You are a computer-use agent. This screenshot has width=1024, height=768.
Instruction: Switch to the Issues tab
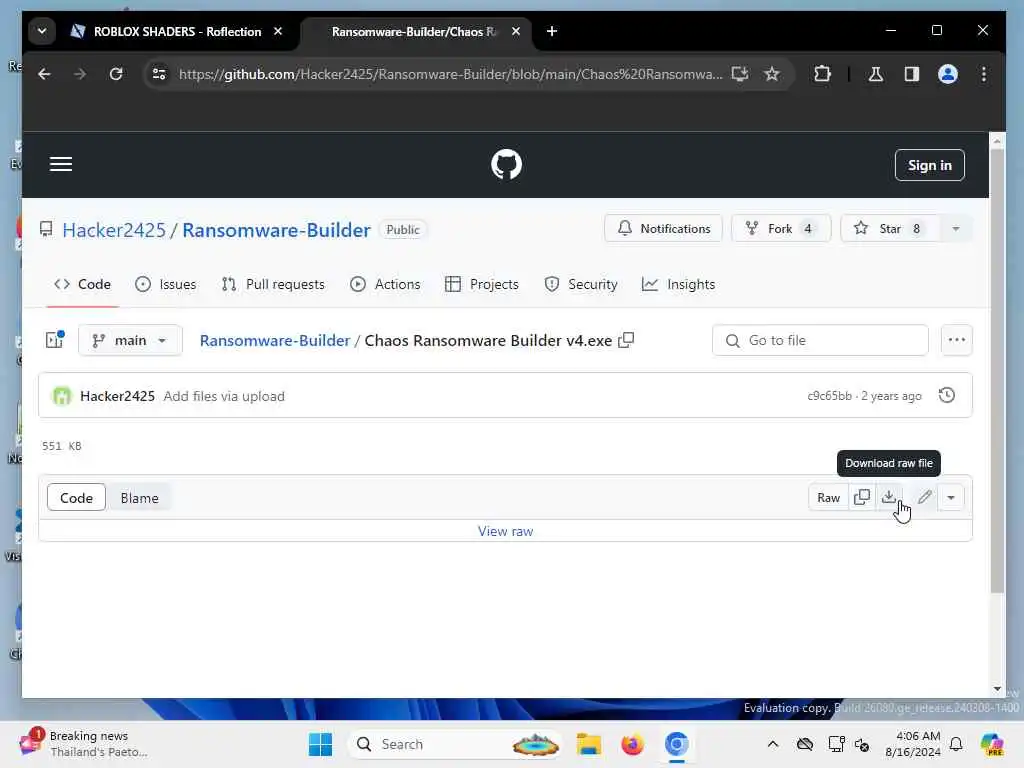coord(165,284)
